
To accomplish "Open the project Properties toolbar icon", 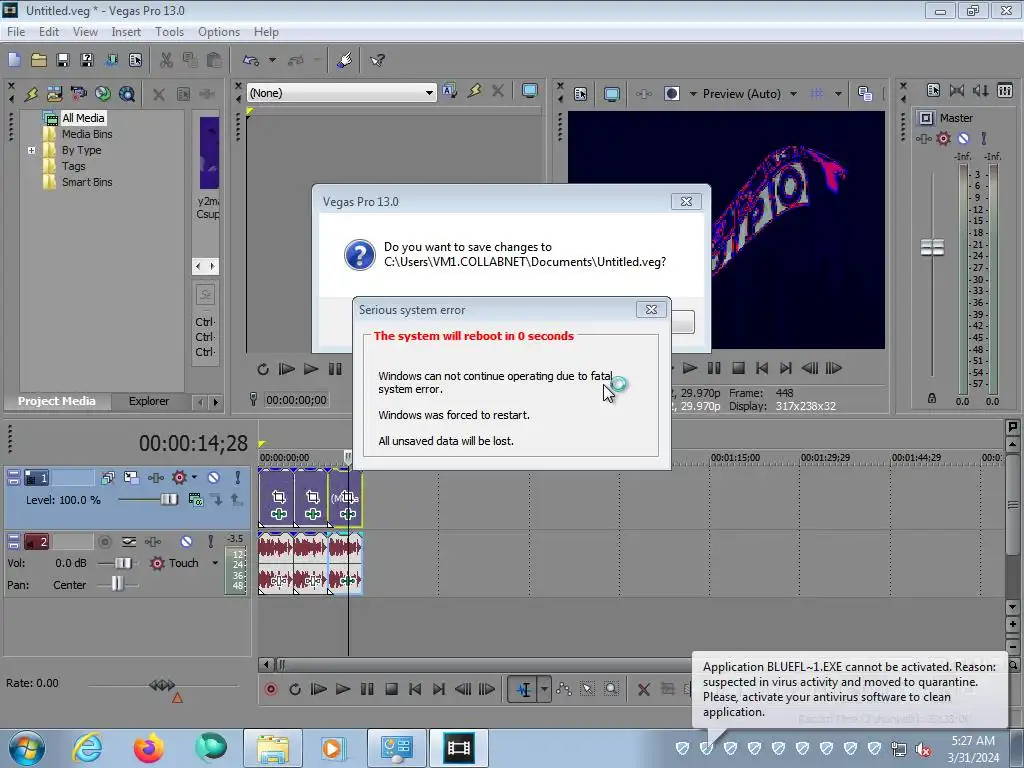I will point(135,60).
